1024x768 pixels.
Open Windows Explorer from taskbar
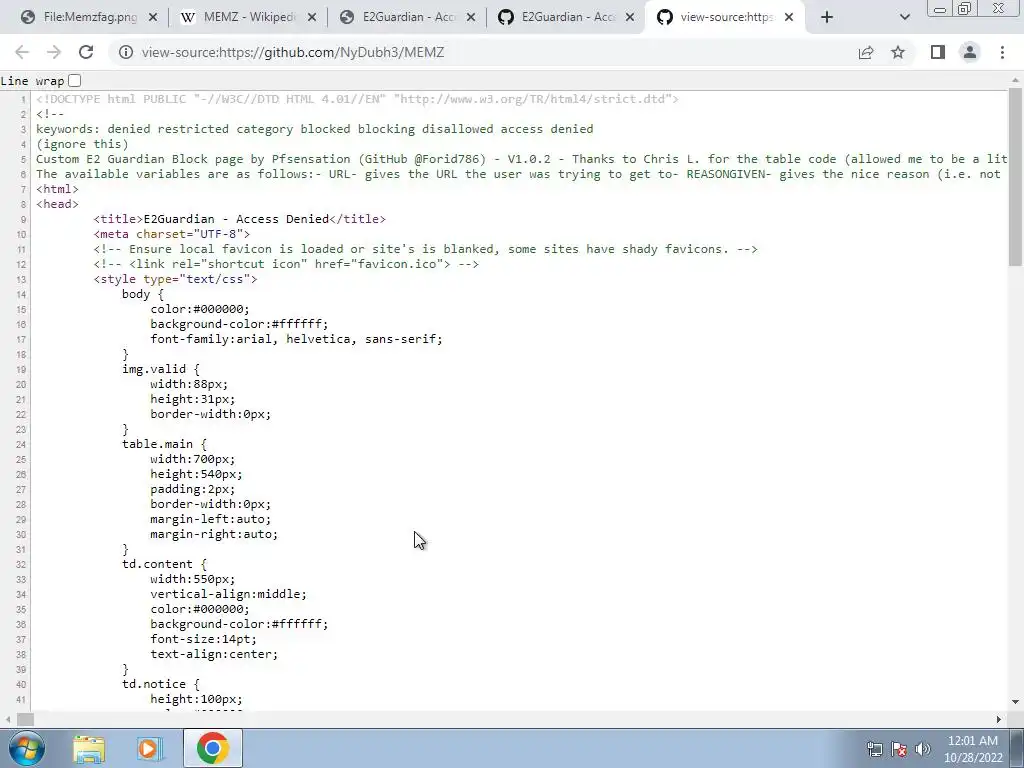point(89,748)
